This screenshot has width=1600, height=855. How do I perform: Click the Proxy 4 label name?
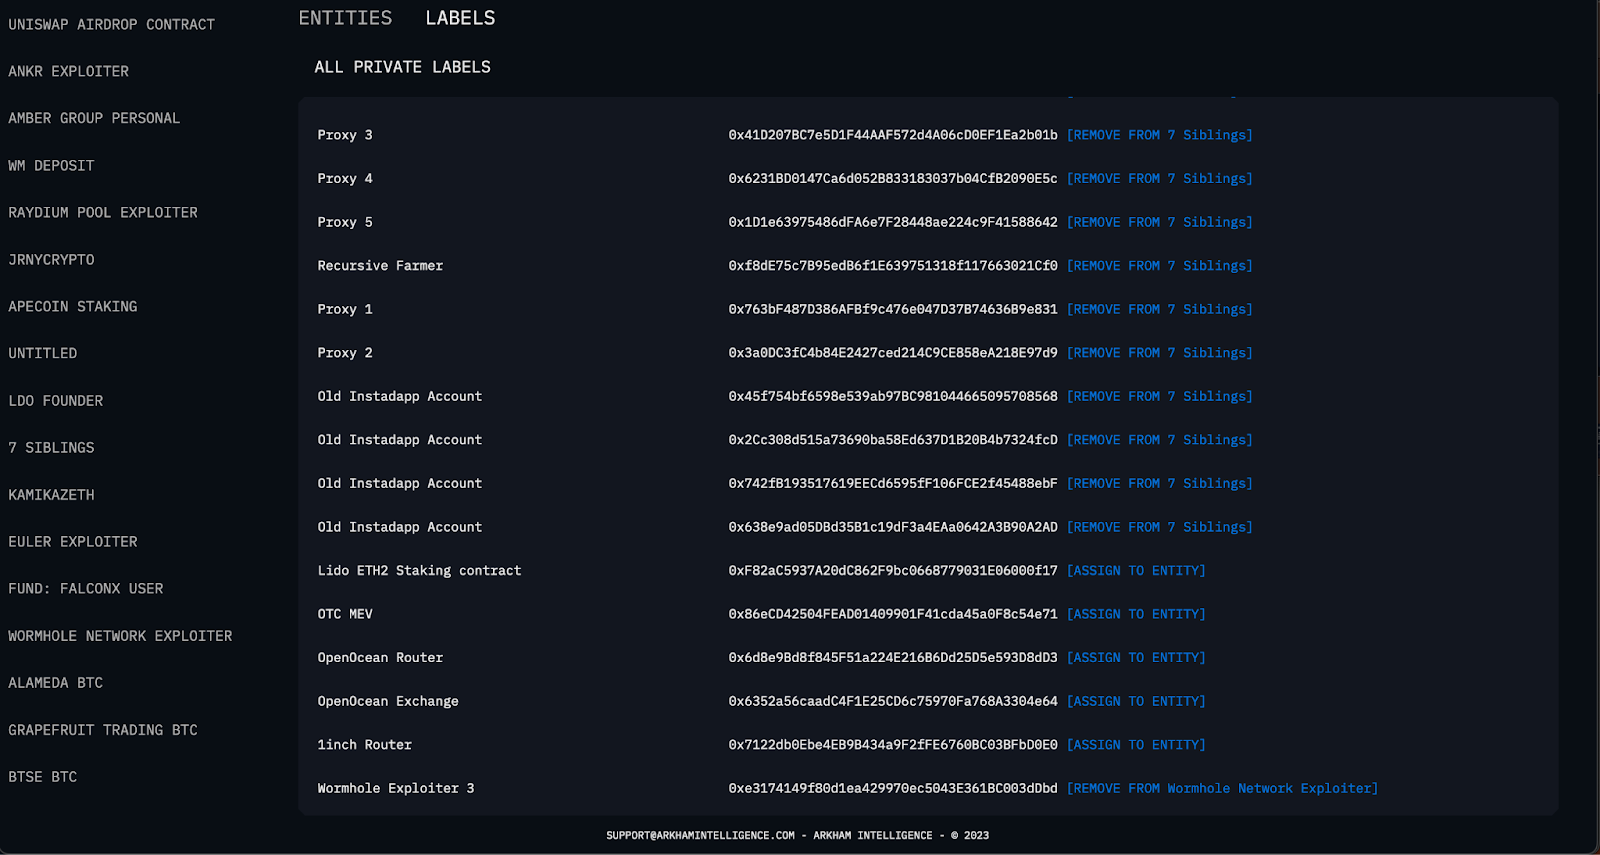(x=345, y=178)
